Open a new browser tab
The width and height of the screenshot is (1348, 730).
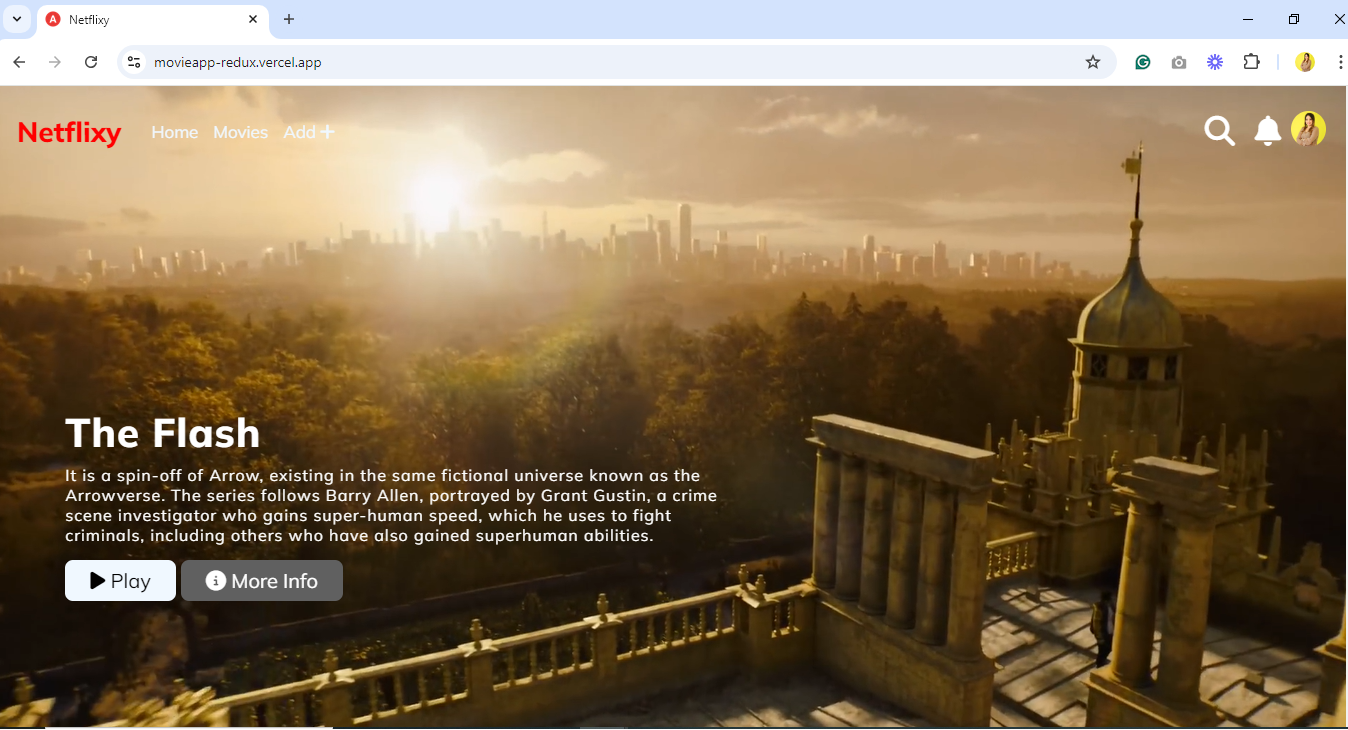click(x=289, y=19)
